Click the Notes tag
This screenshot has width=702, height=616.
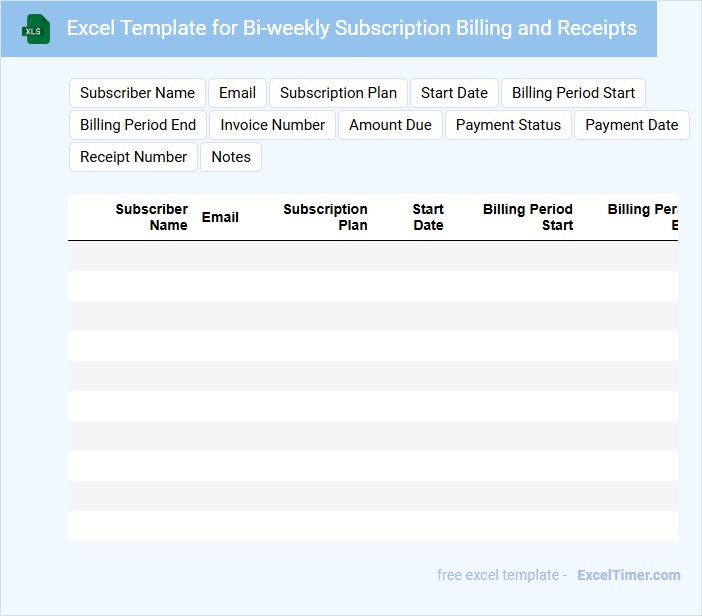tap(231, 157)
